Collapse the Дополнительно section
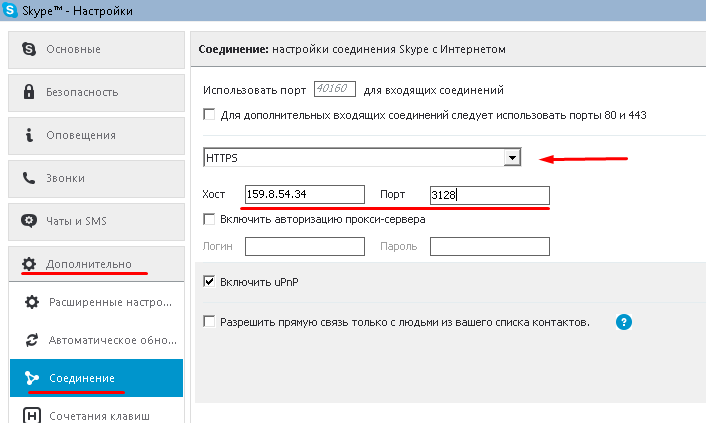 [96, 264]
